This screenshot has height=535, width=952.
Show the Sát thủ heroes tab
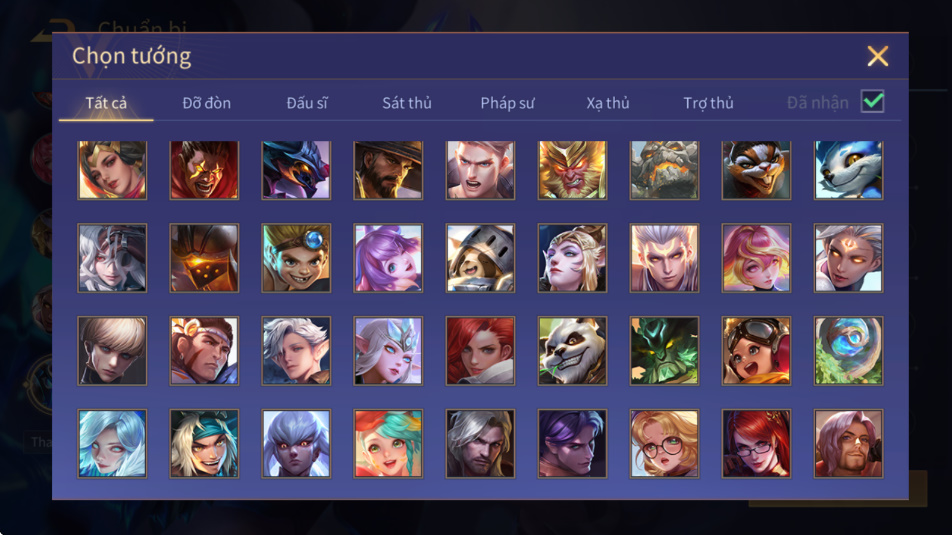click(407, 103)
